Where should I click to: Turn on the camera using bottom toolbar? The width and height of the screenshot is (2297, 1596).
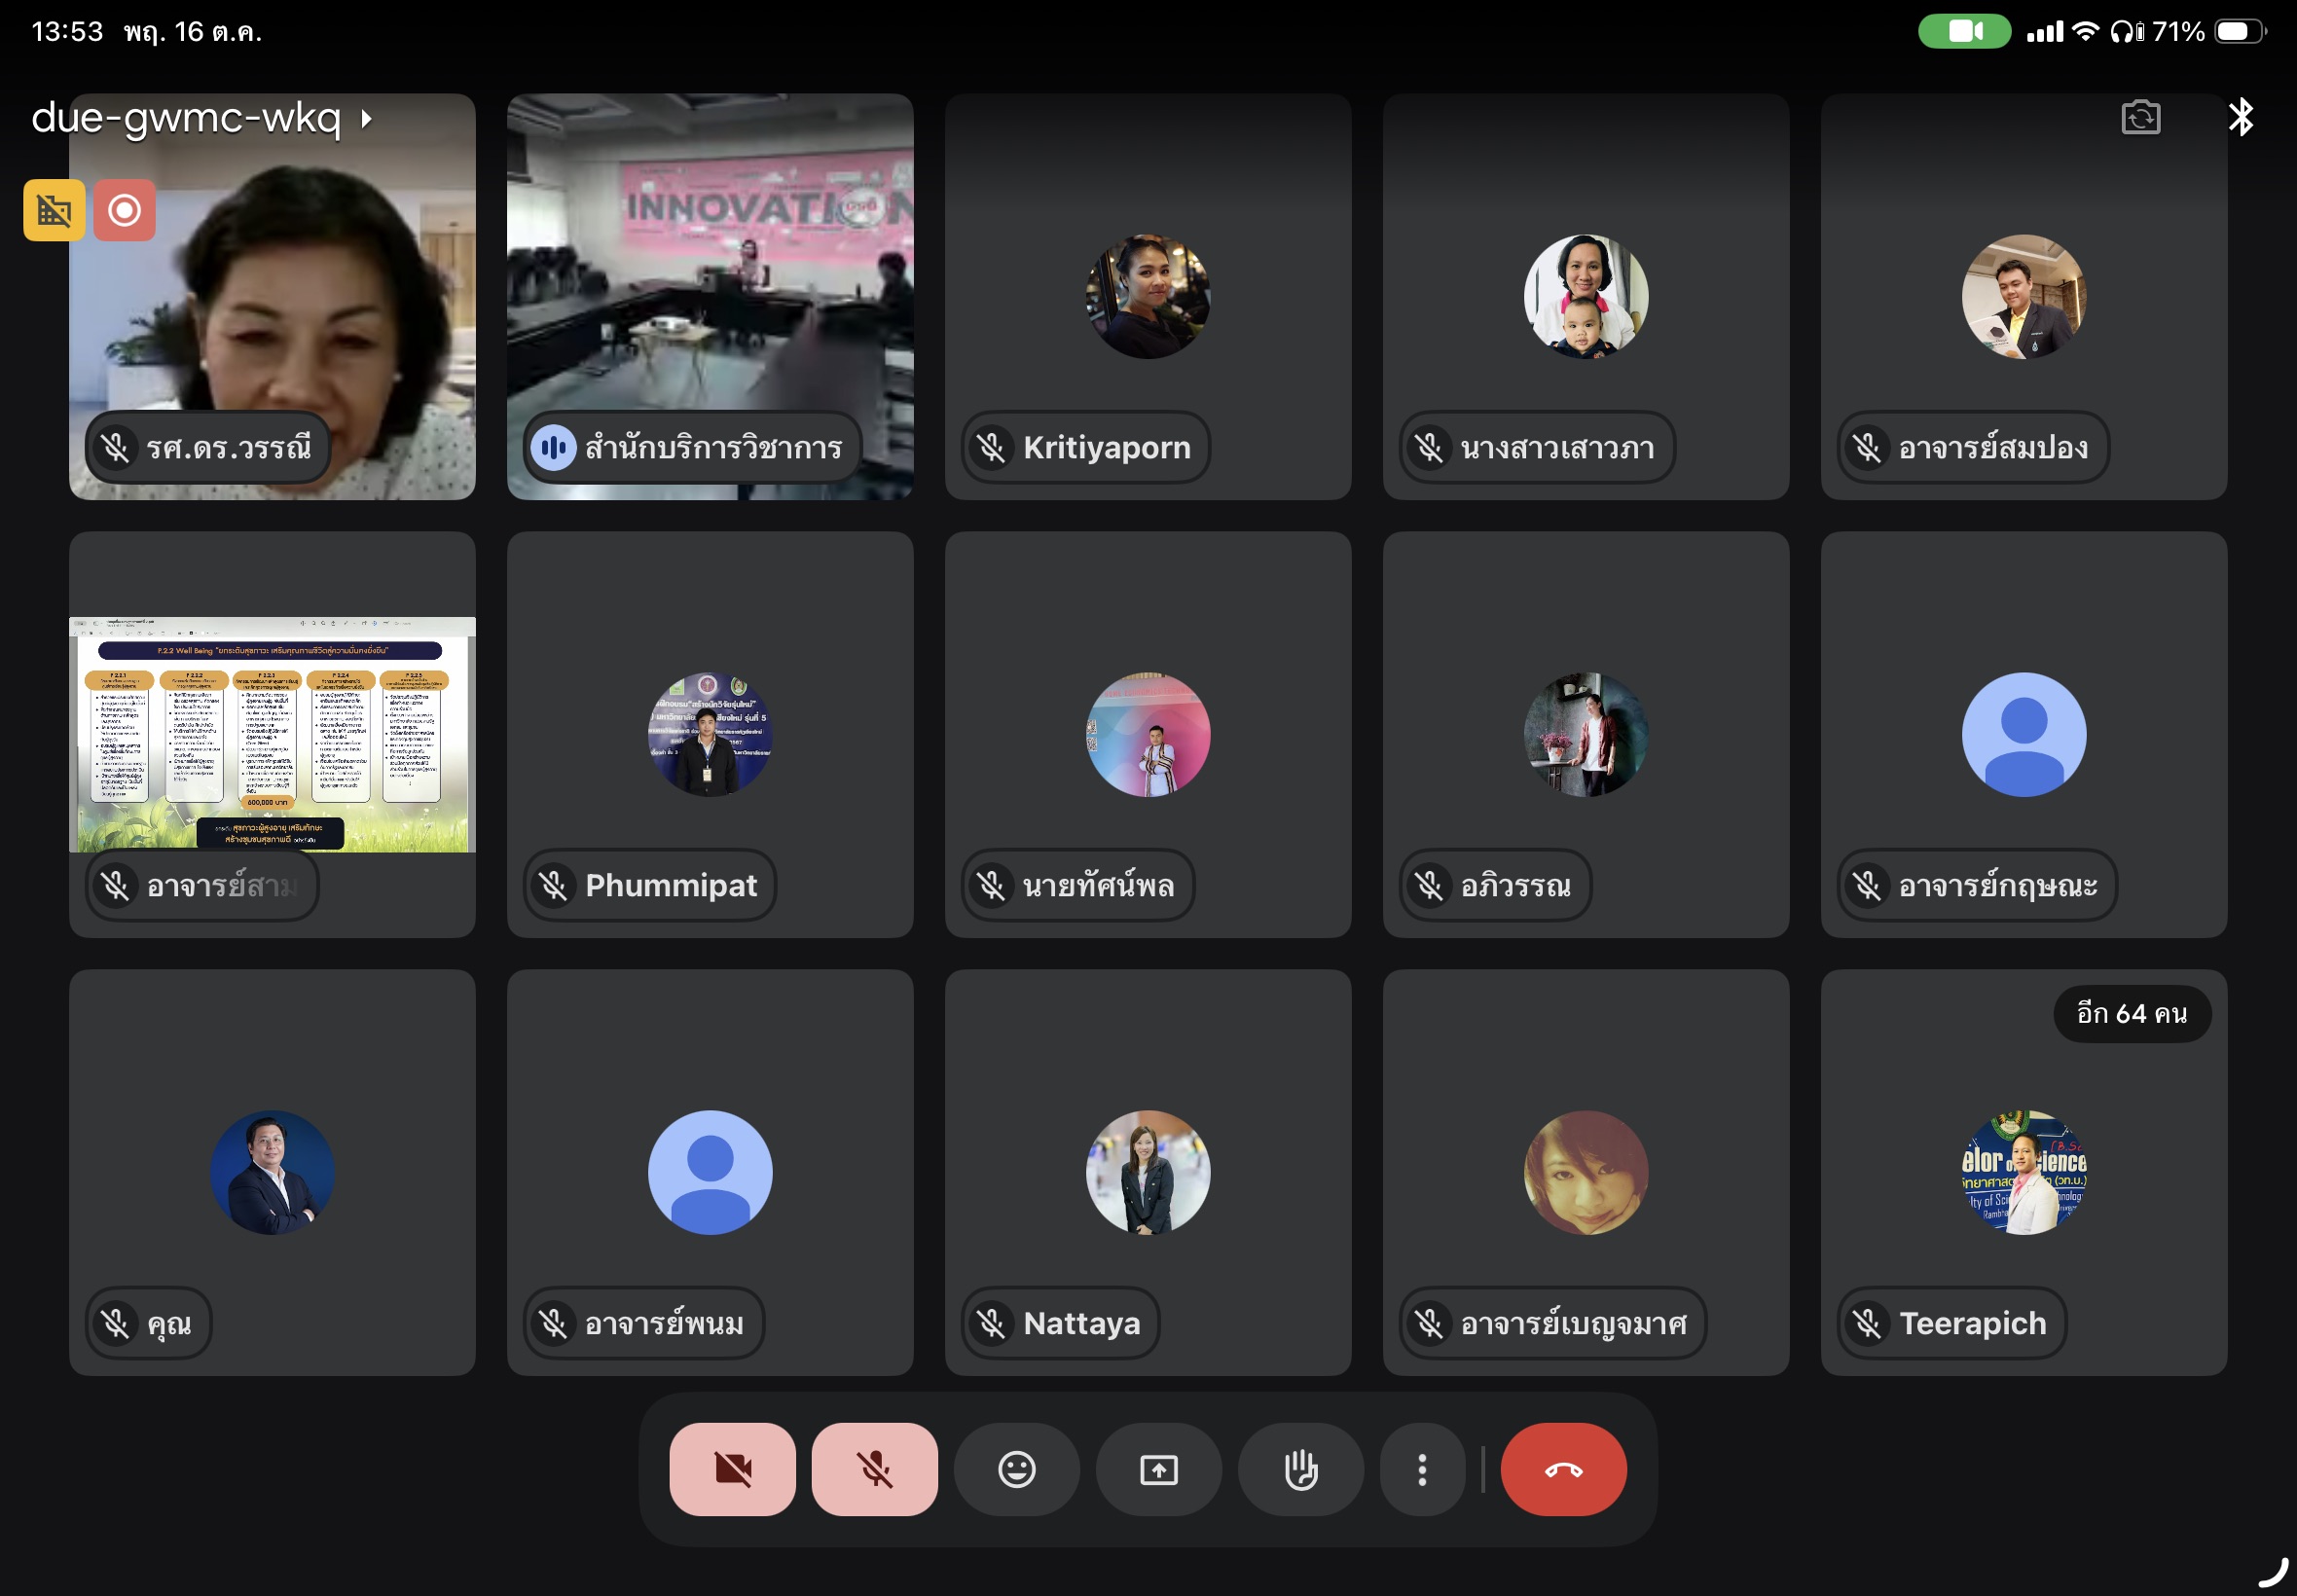pyautogui.click(x=732, y=1469)
